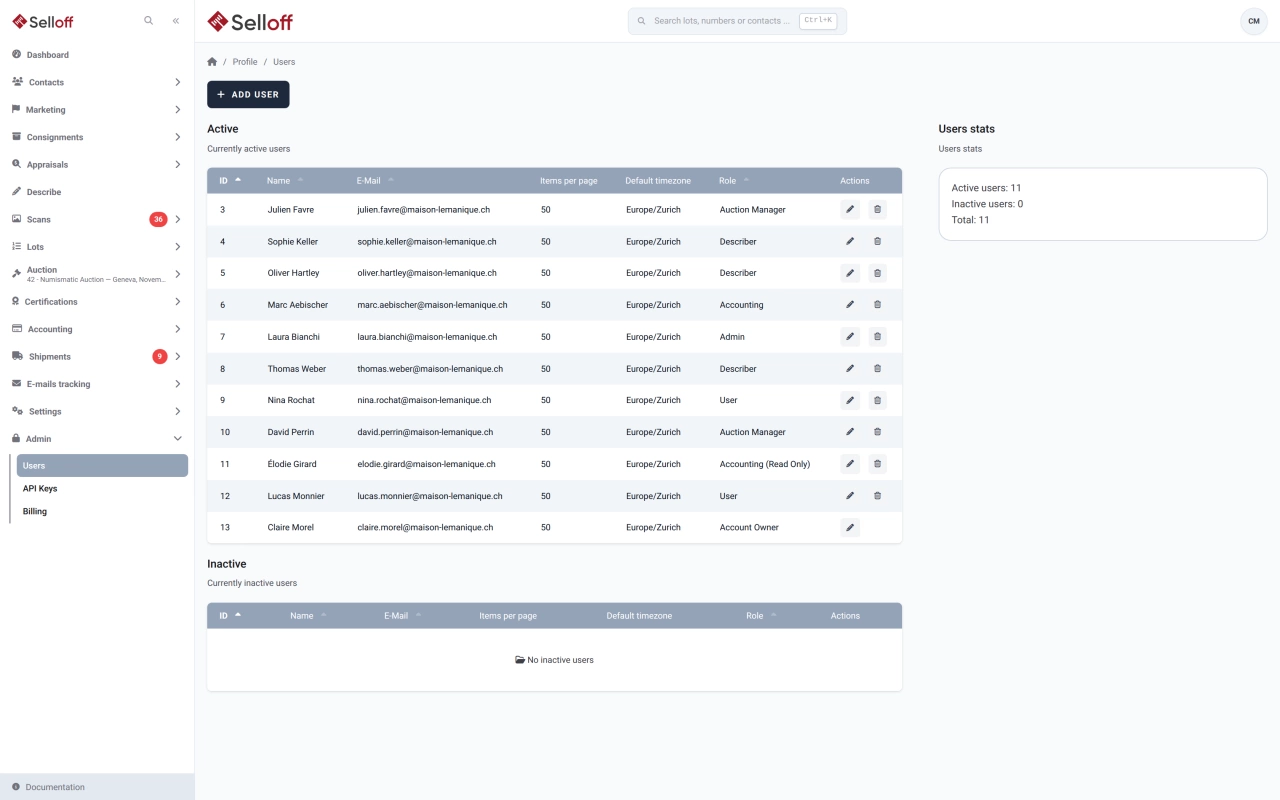This screenshot has height=800, width=1280.
Task: Collapse the Admin sidebar section
Action: 177,439
